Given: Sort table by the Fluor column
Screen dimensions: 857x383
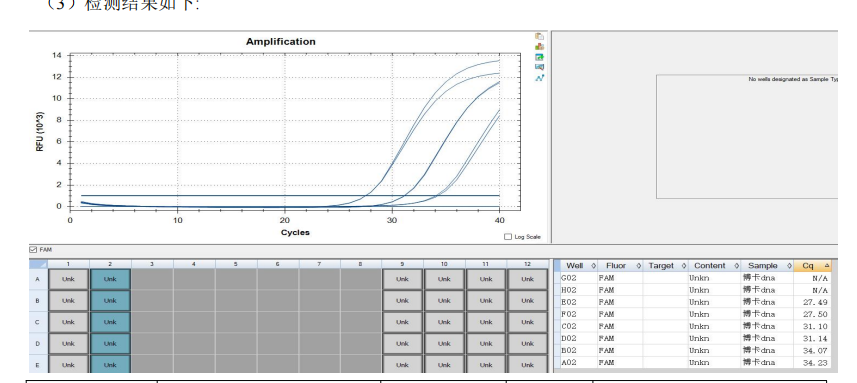Looking at the screenshot, I should click(x=620, y=266).
